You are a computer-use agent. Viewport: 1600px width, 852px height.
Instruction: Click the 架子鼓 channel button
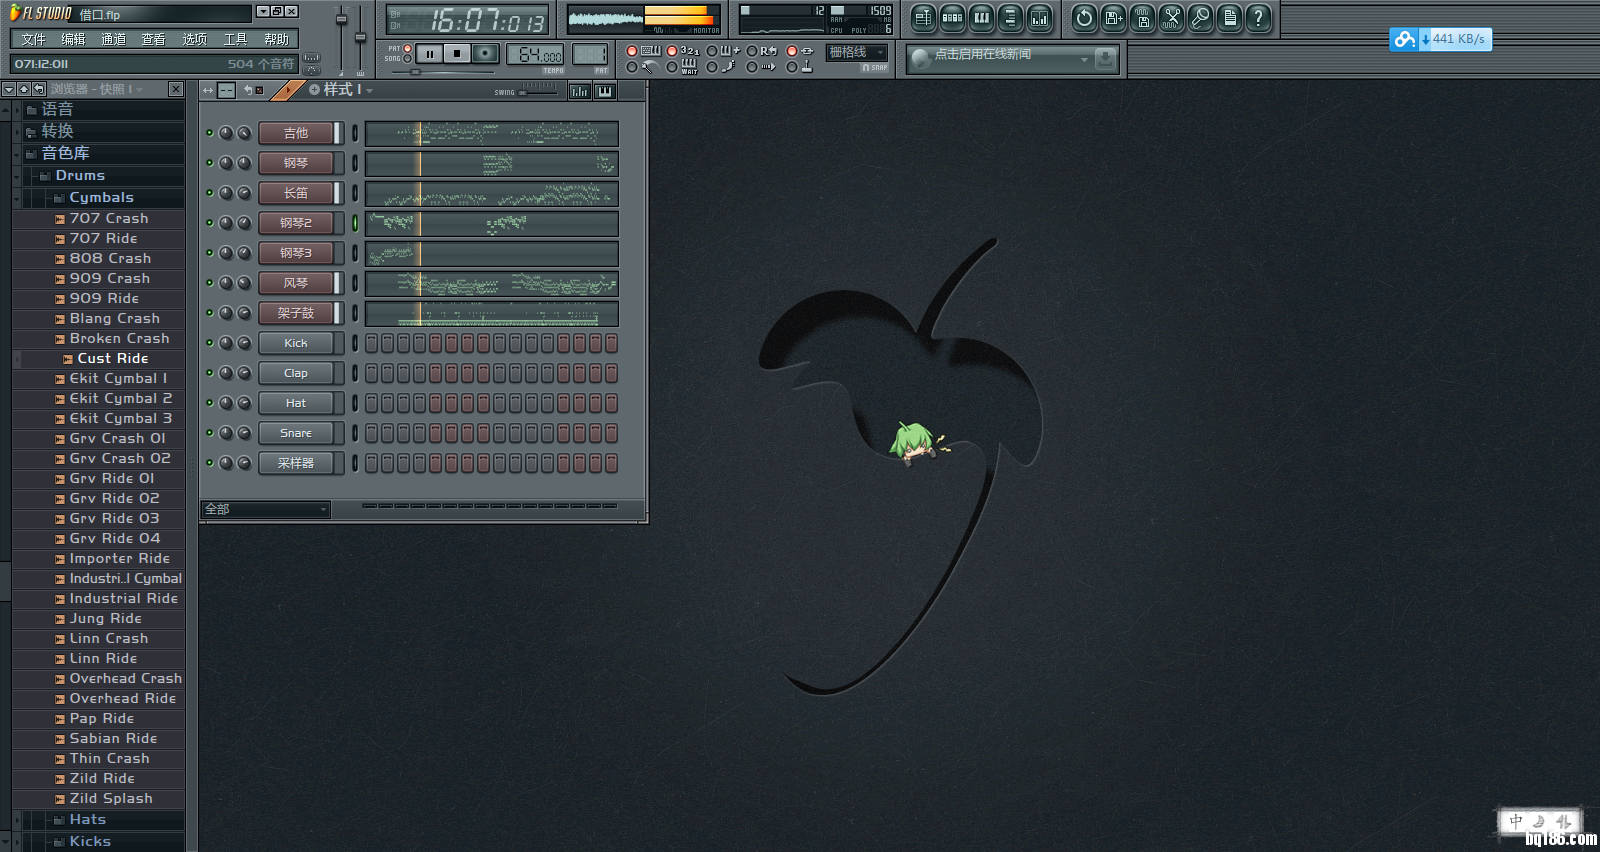coord(295,313)
